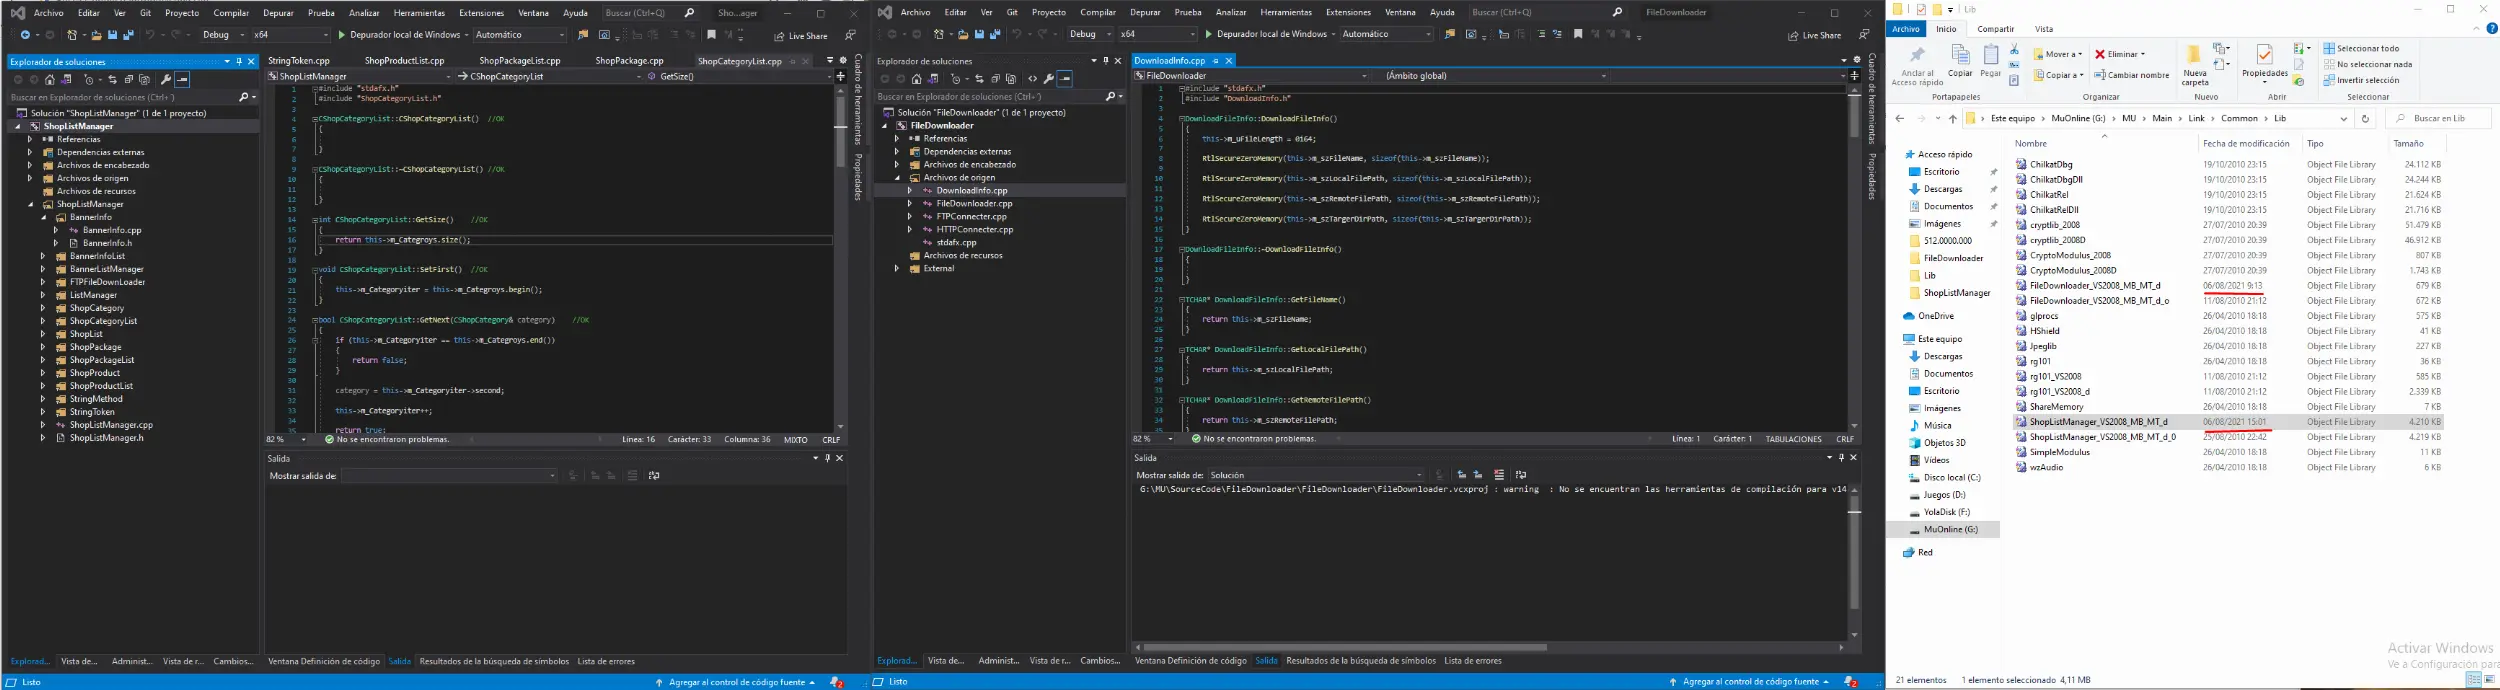Viewport: 2500px width, 690px height.
Task: Click the up-arrow navigation icon in File Explorer
Action: tap(1952, 118)
